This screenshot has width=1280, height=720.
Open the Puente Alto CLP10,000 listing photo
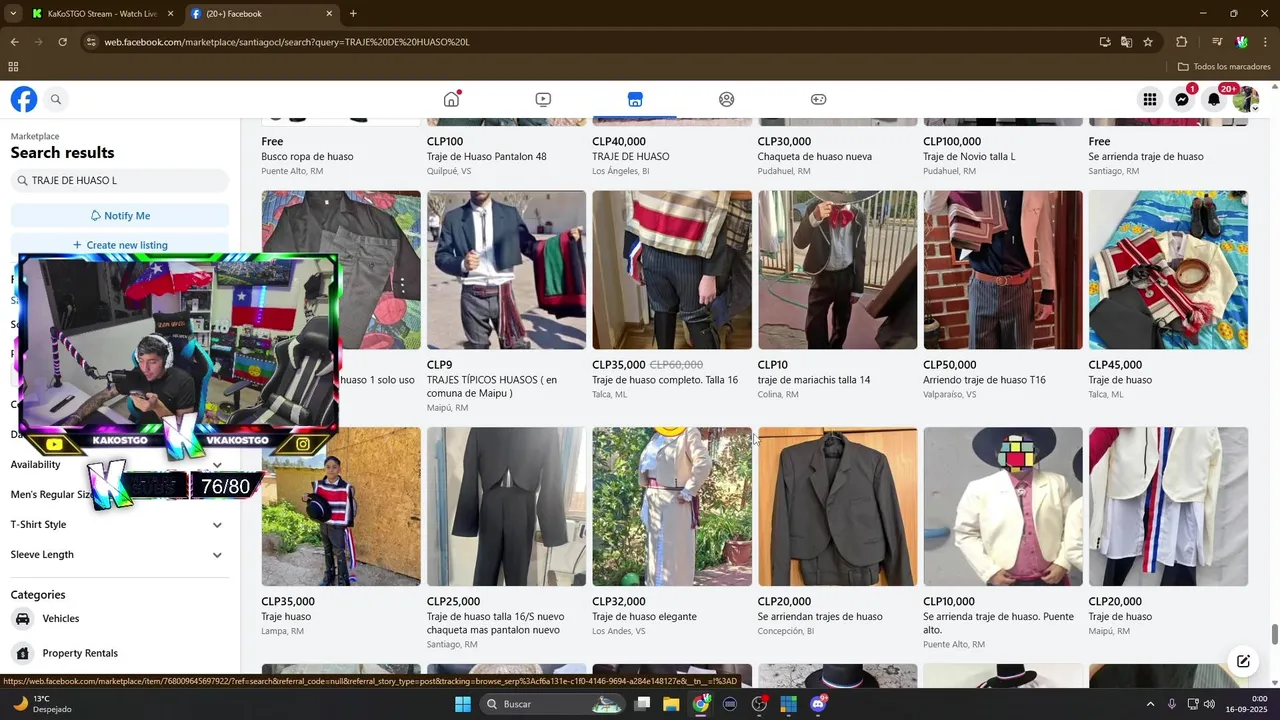click(1003, 507)
